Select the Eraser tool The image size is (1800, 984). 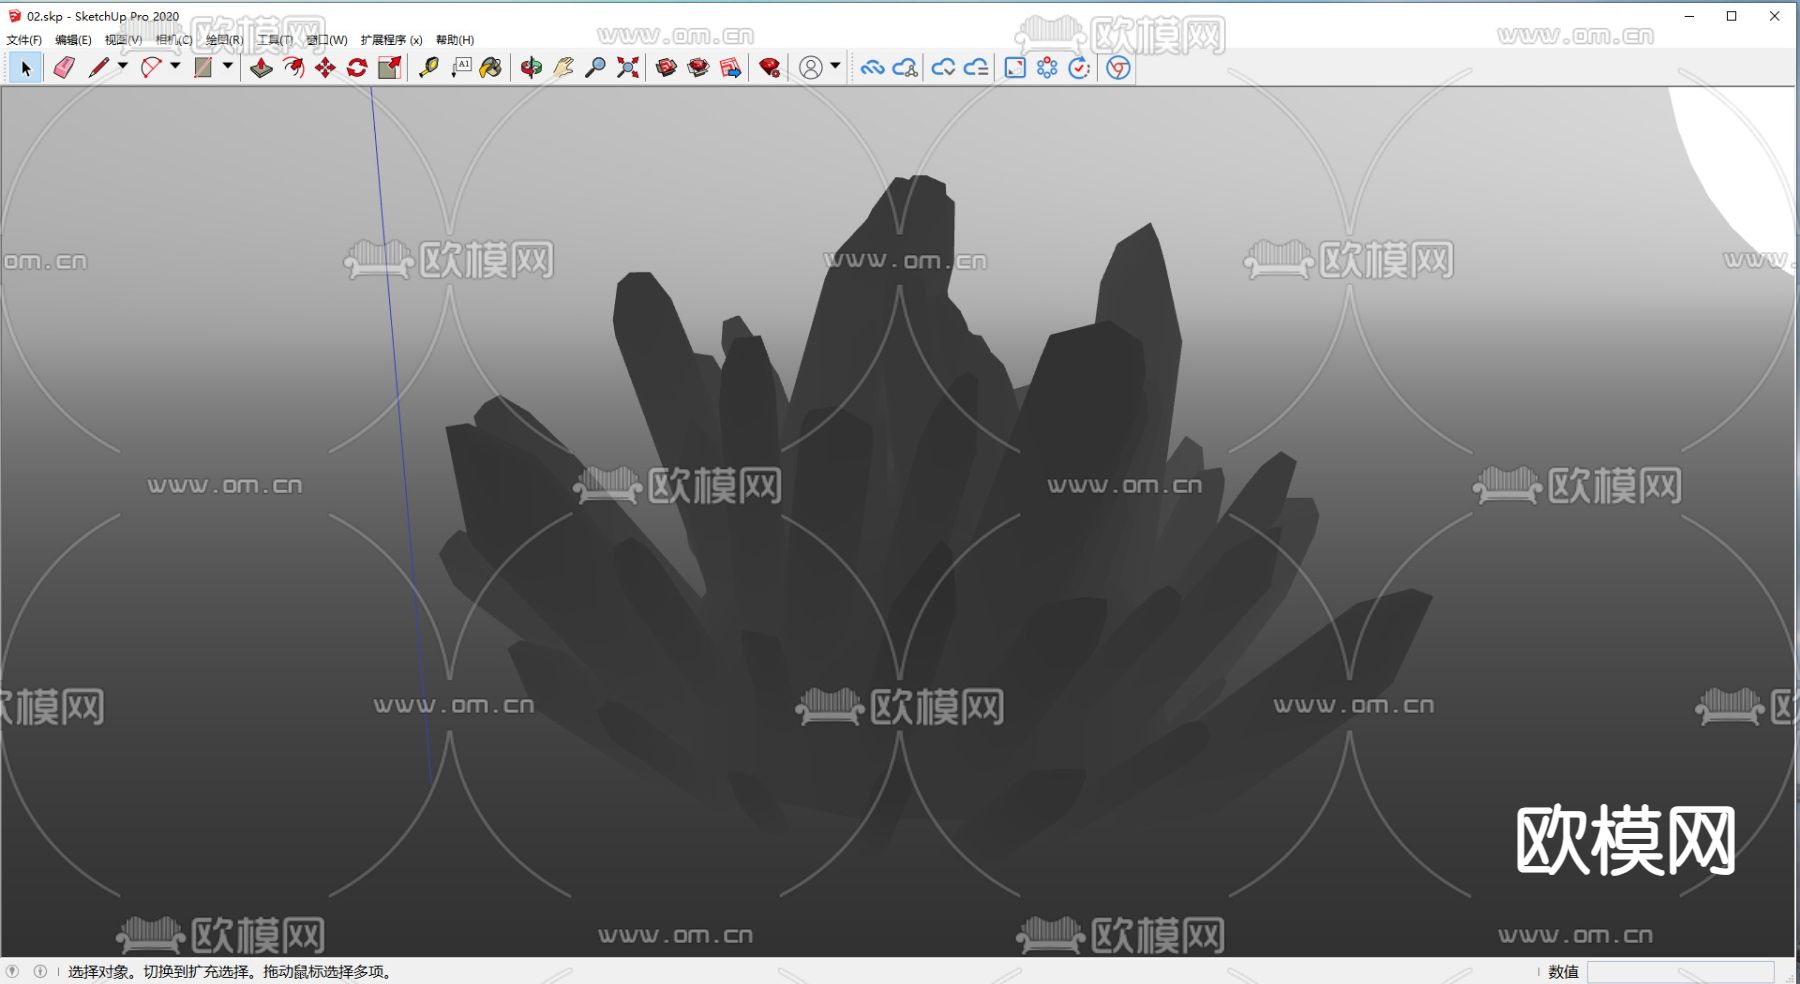click(63, 68)
